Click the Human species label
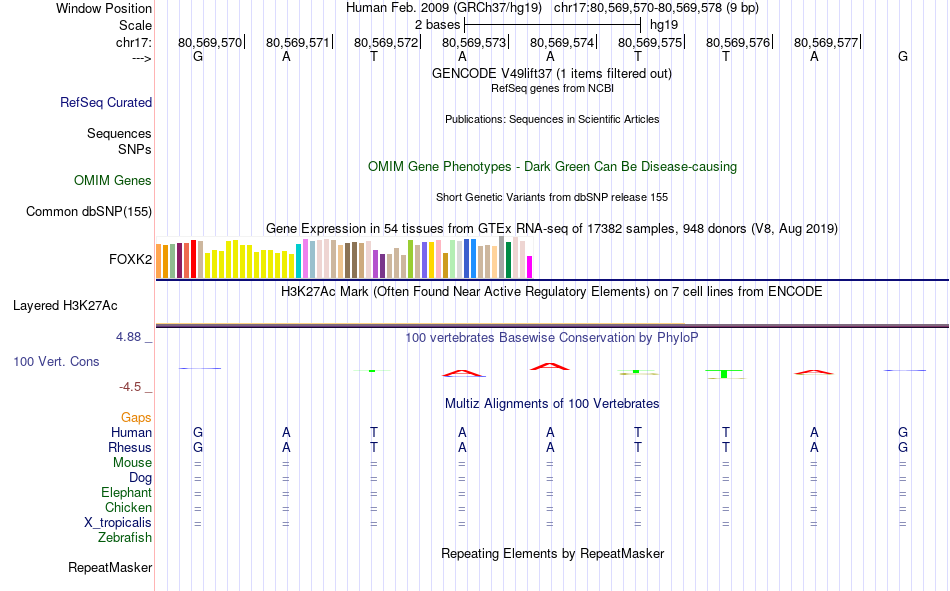Viewport: 950px width, 591px height. coord(131,432)
